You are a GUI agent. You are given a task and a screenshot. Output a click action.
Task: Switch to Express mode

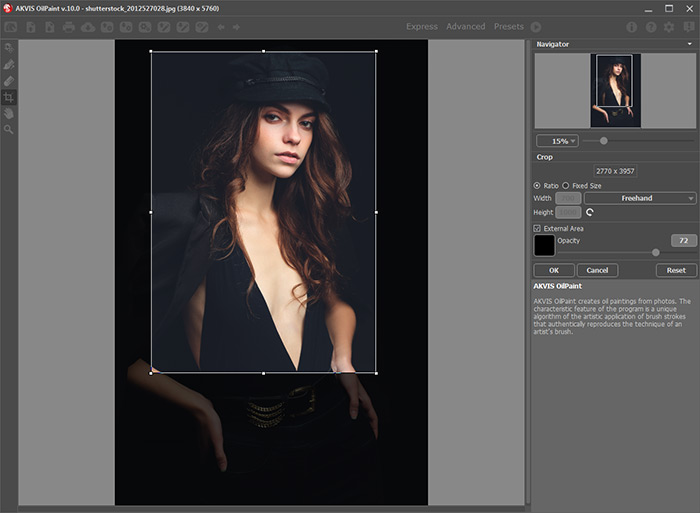(x=422, y=27)
